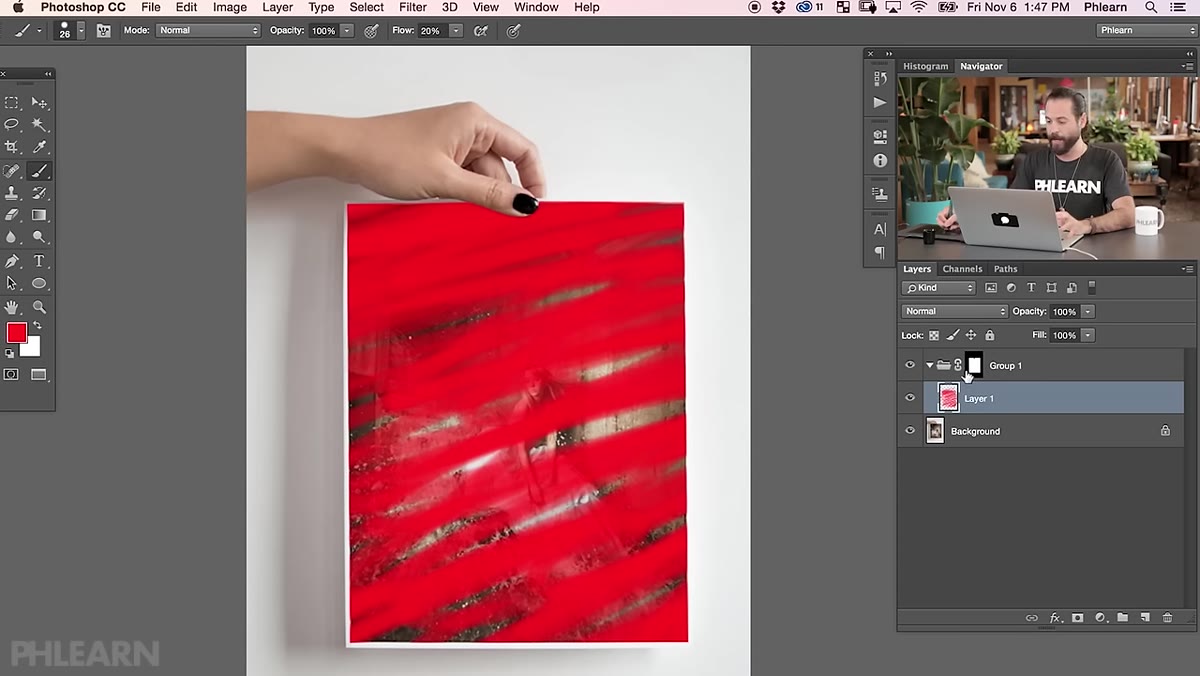
Task: Click the white background color swatch
Action: point(32,347)
